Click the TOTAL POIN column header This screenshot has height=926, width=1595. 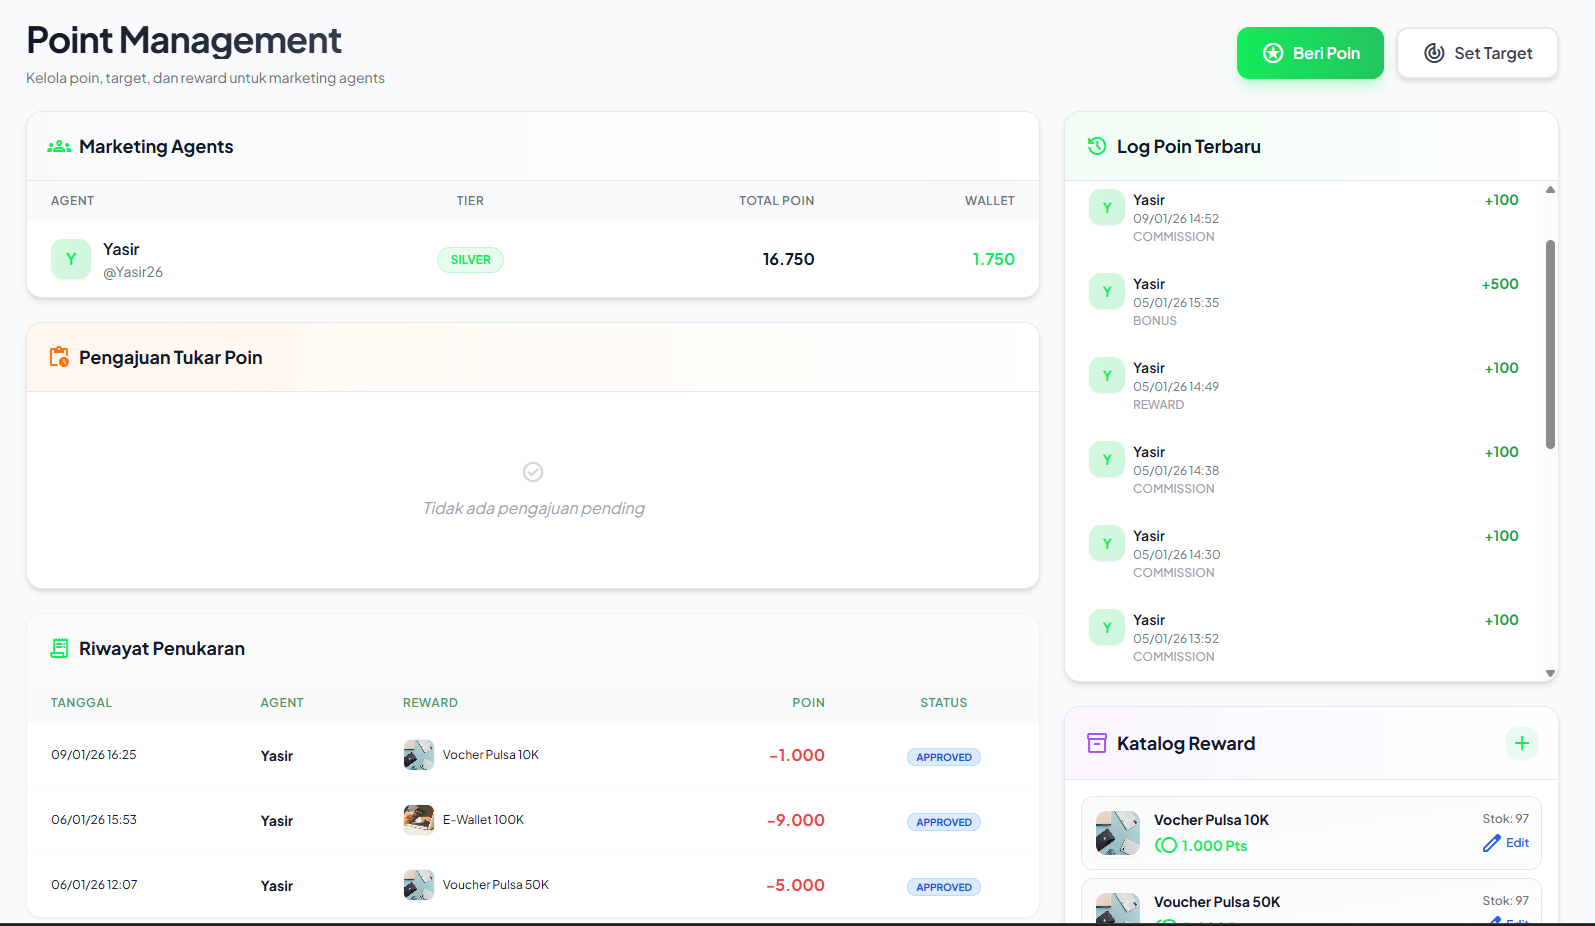(x=776, y=201)
